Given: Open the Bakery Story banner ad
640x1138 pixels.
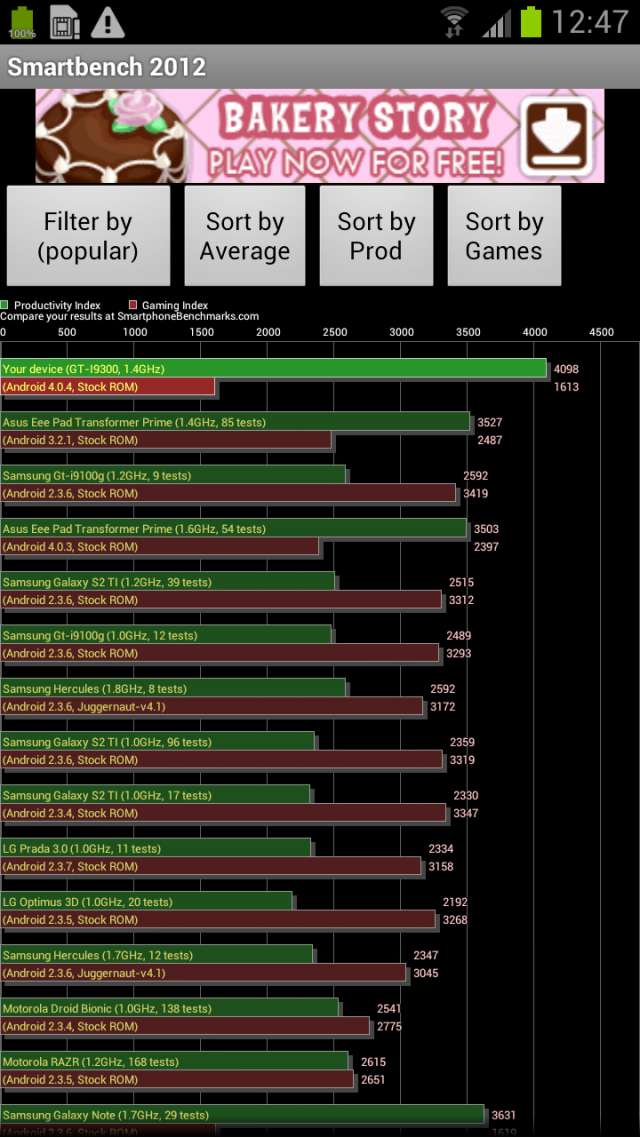Looking at the screenshot, I should point(320,136).
